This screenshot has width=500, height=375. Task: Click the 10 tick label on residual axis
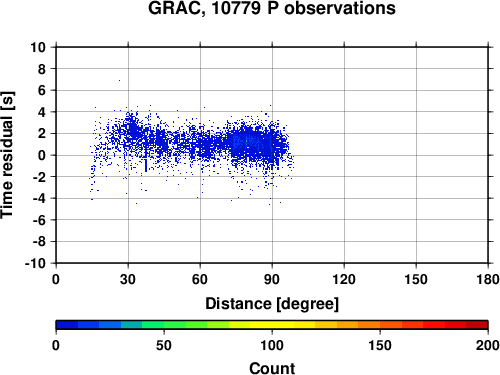[x=38, y=47]
